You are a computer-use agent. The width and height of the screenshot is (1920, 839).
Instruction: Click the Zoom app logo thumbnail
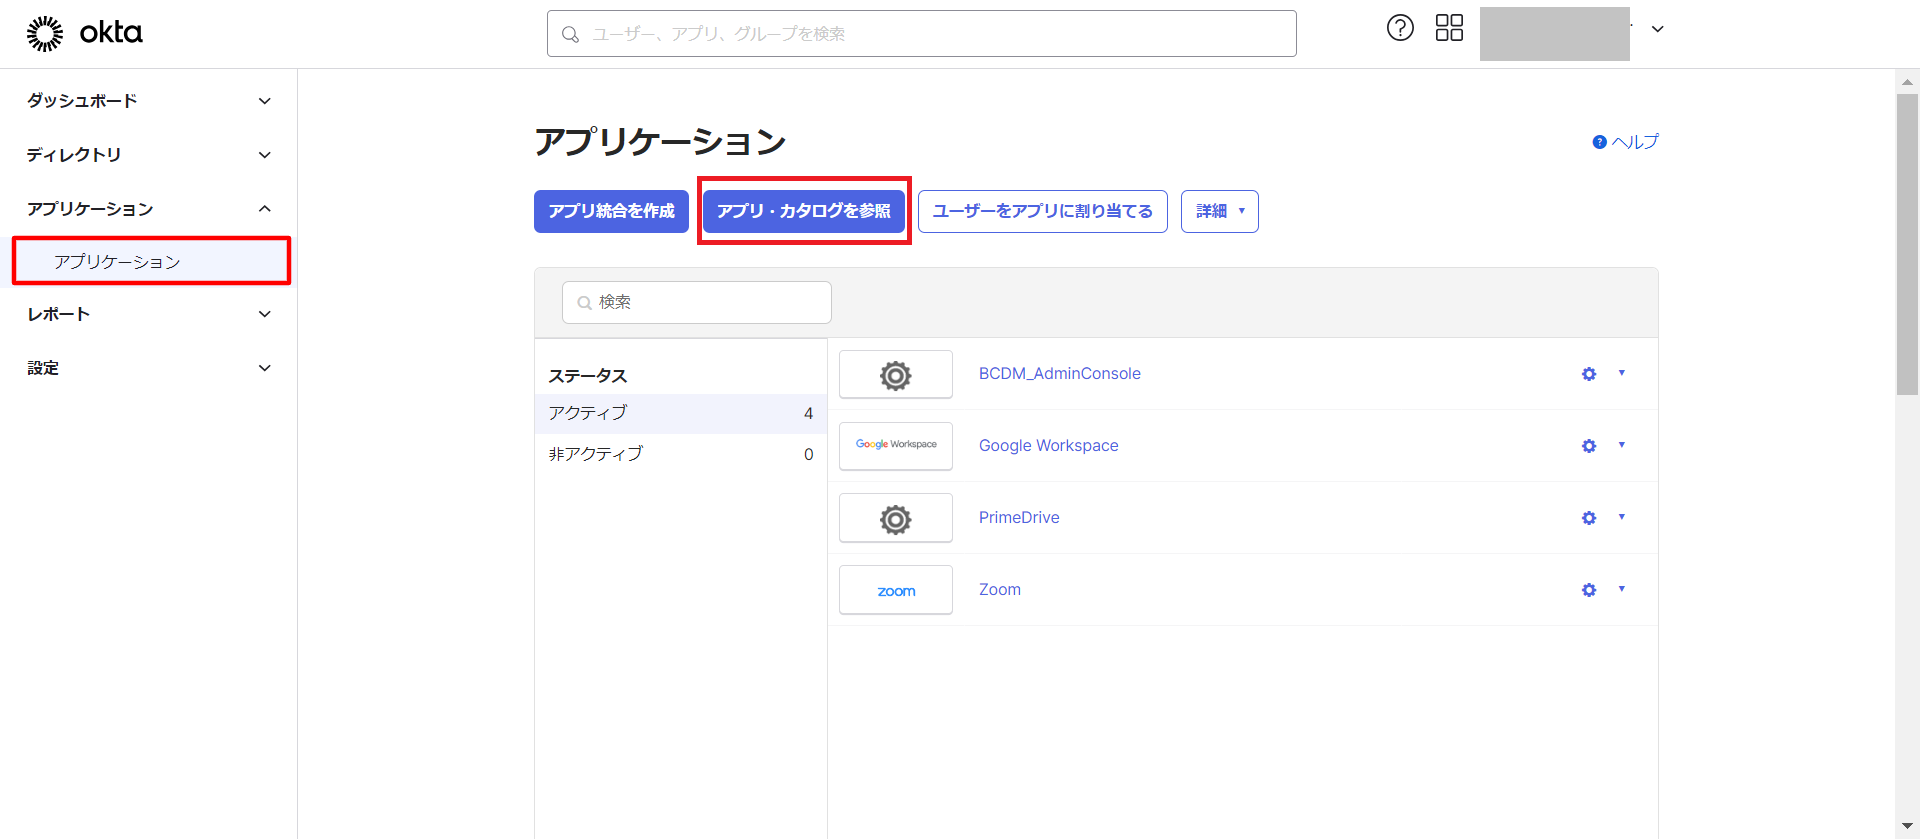(895, 590)
